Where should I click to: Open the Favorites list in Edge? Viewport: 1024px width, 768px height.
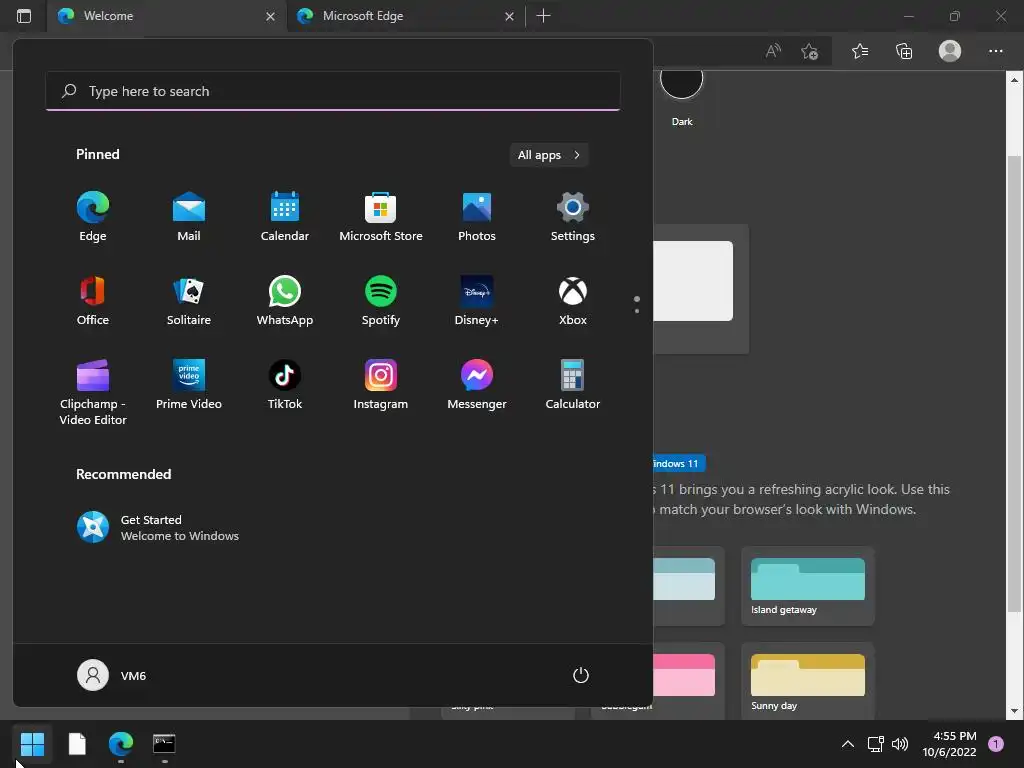(x=860, y=51)
